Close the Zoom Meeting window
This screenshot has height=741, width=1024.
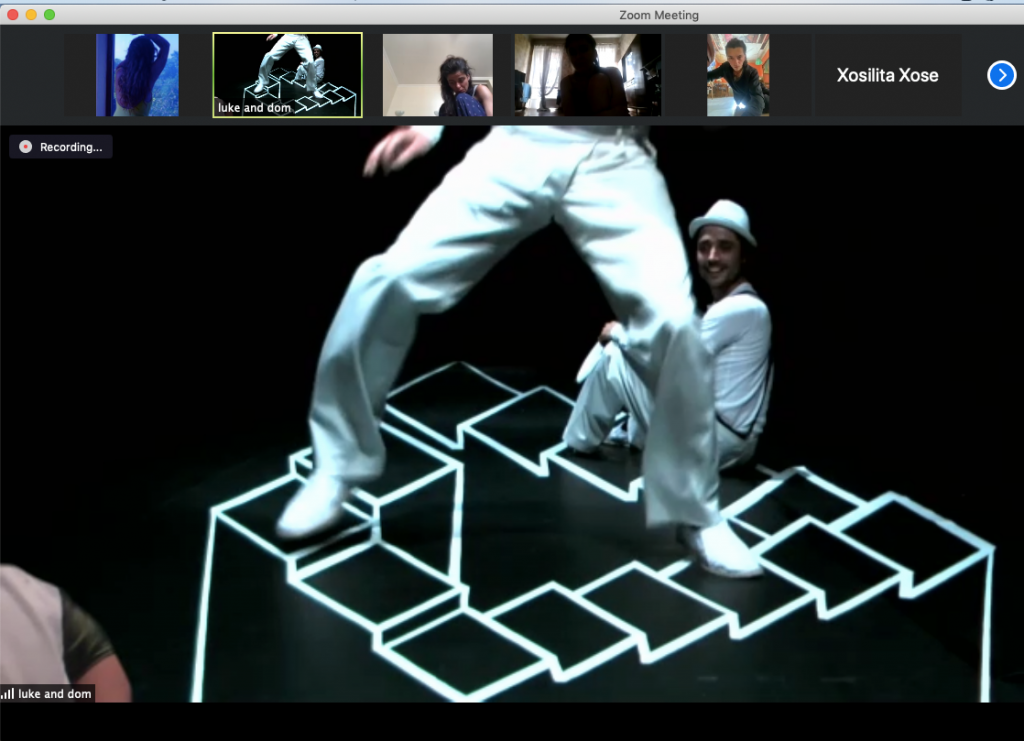tap(13, 14)
